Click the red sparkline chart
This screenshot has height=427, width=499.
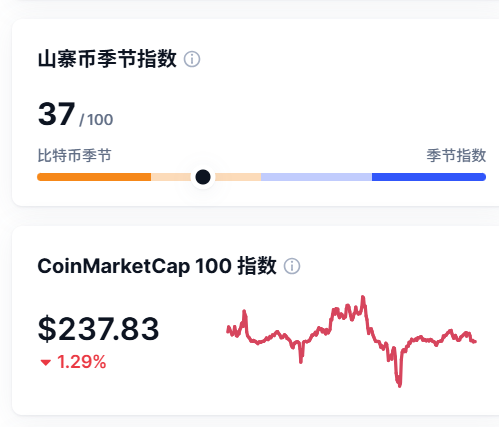coord(352,341)
